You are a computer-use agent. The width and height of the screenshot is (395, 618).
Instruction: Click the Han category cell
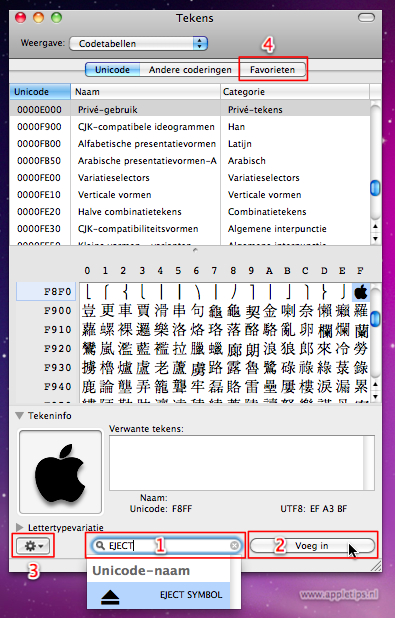tap(237, 127)
